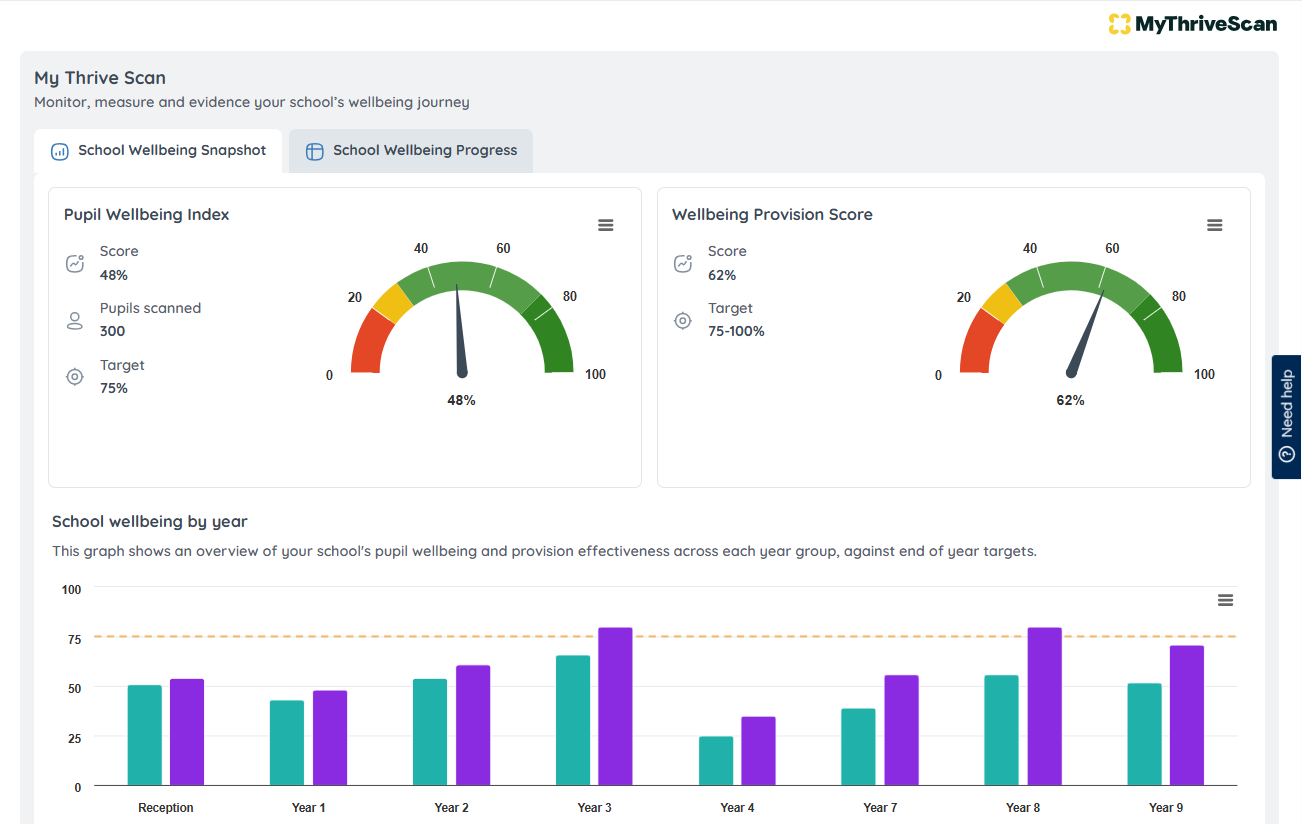The height and width of the screenshot is (824, 1302).
Task: Open the School wellbeing by year menu
Action: pyautogui.click(x=1225, y=600)
